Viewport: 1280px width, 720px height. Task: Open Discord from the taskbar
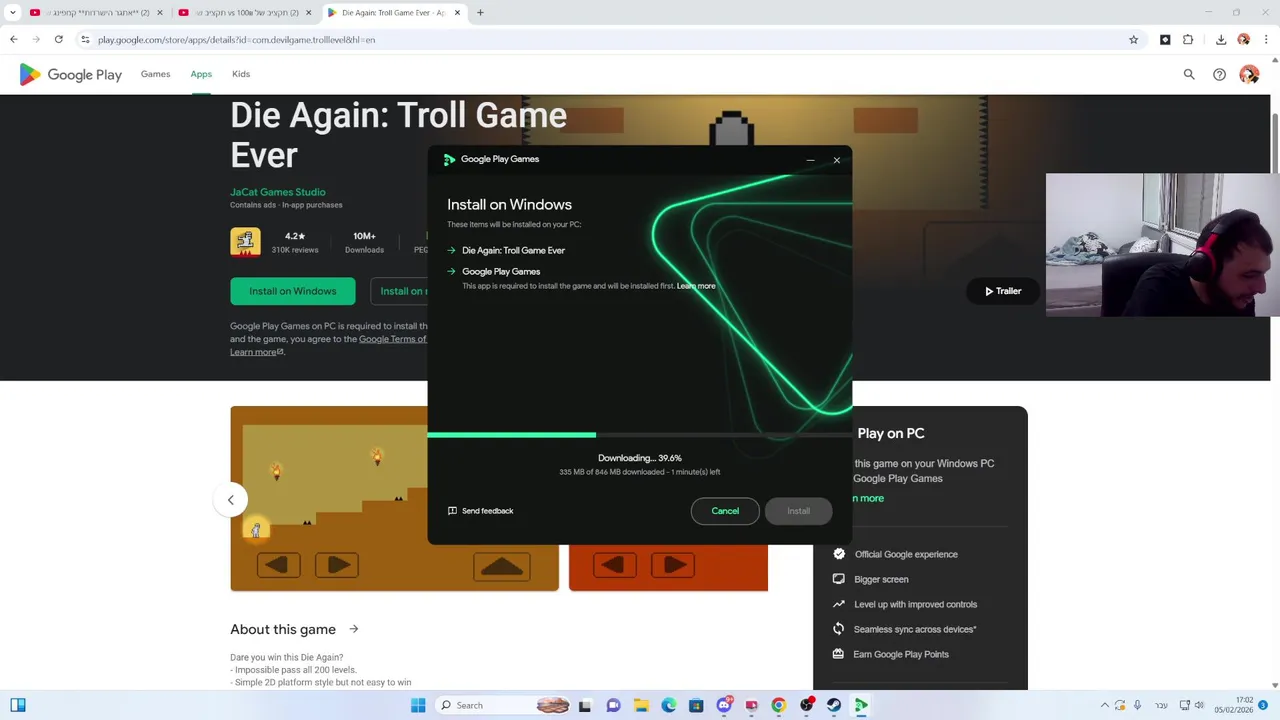pyautogui.click(x=724, y=705)
